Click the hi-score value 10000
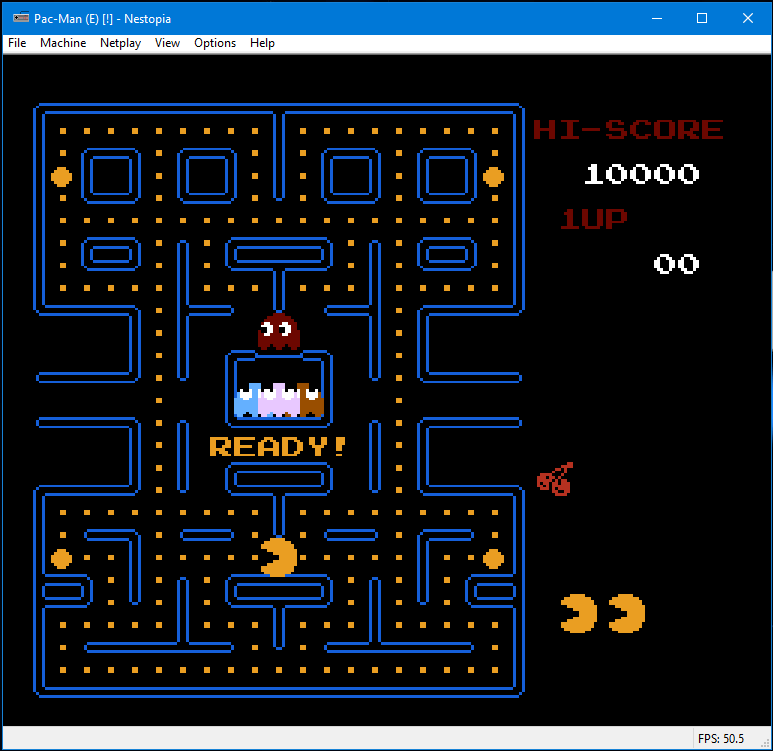Screen dimensions: 773x751 (x=641, y=174)
